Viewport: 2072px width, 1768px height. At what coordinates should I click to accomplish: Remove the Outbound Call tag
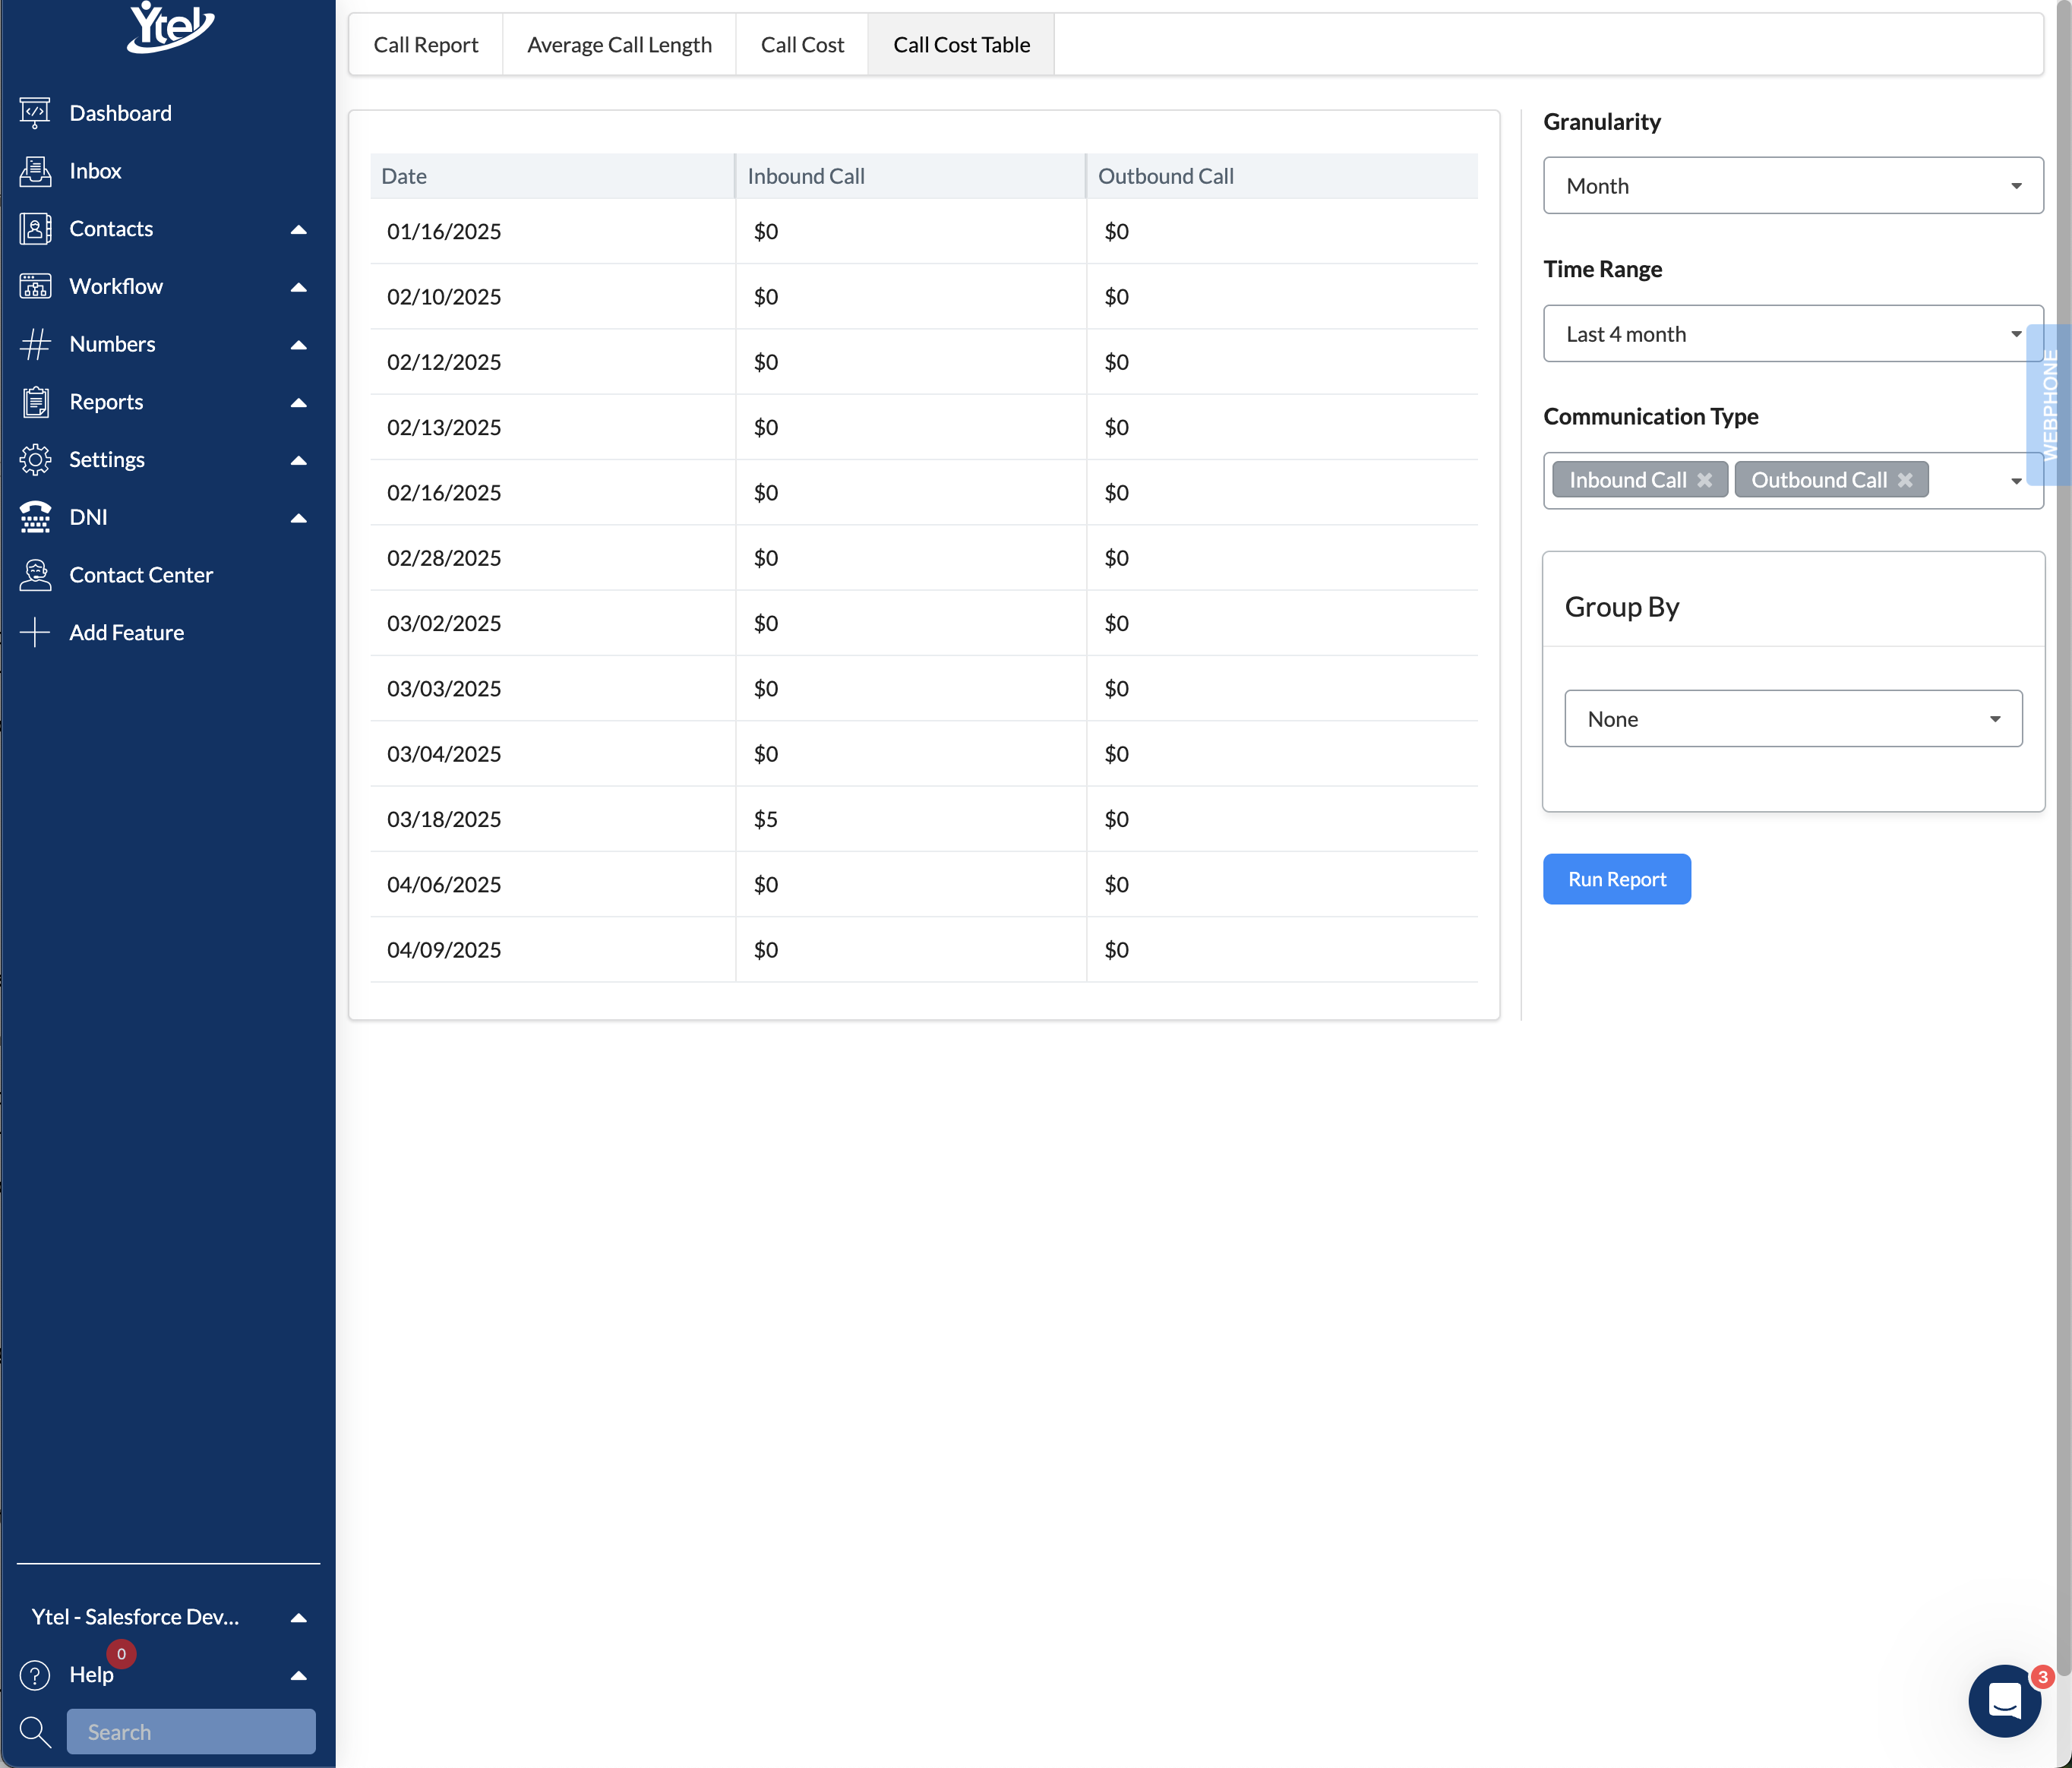(x=1905, y=480)
